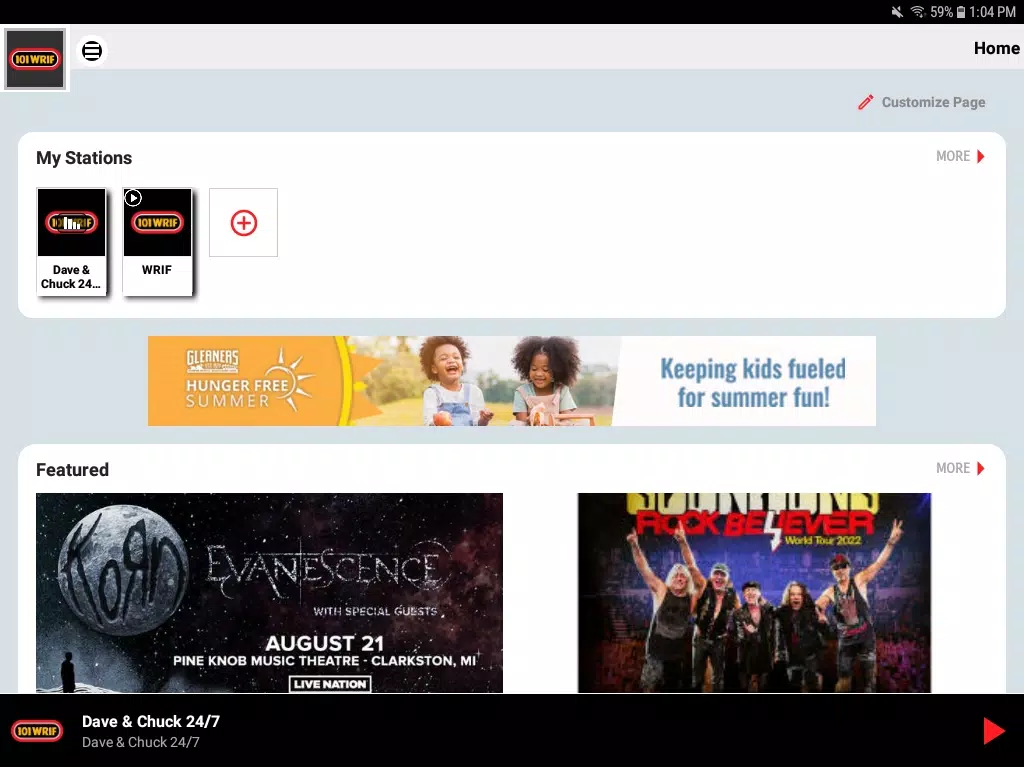Open MORE in Featured section
Viewport: 1024px width, 768px height.
pos(960,468)
